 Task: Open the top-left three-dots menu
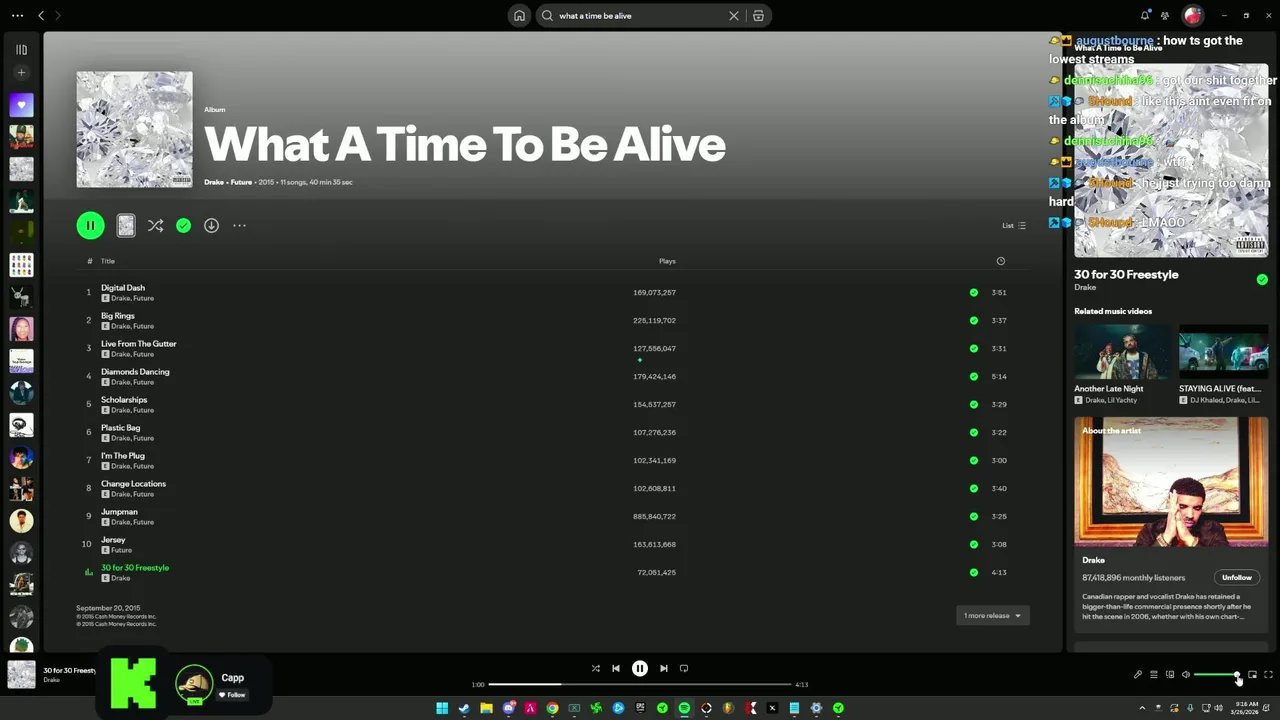click(17, 15)
